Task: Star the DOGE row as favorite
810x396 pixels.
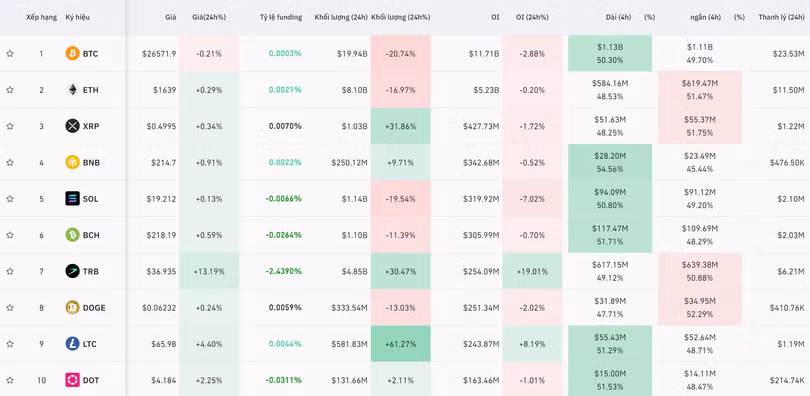Action: pos(10,308)
